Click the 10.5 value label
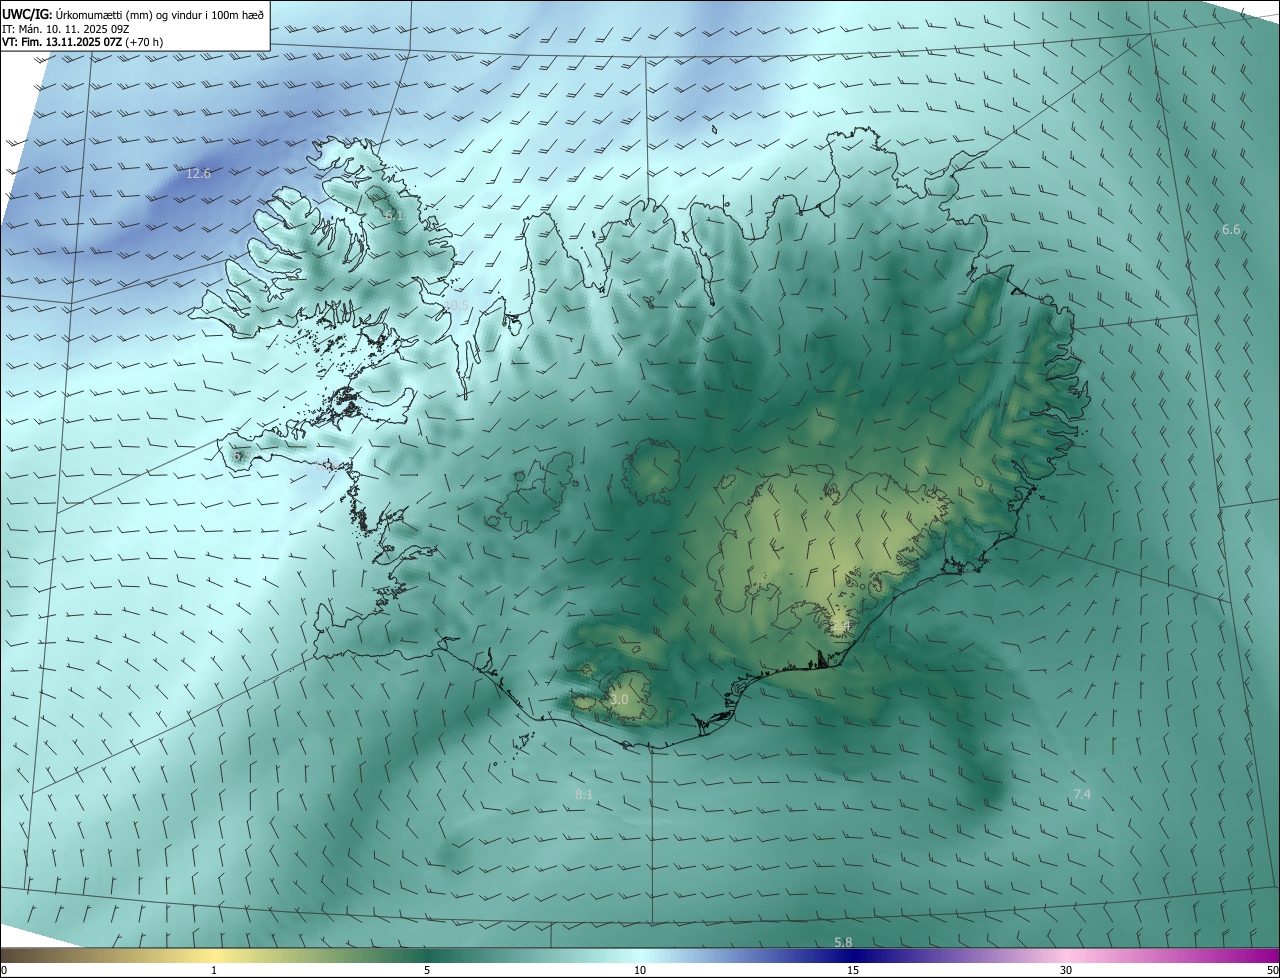1280x978 pixels. pos(456,305)
